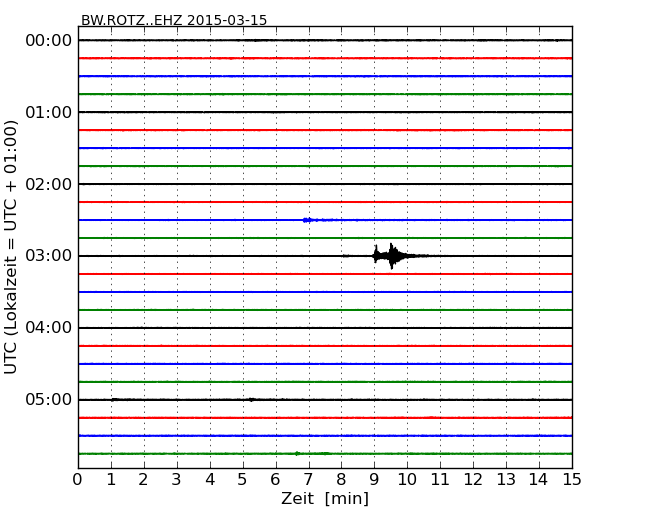Click the x-axis tick label 1
This screenshot has height=520, width=650.
pos(111,480)
